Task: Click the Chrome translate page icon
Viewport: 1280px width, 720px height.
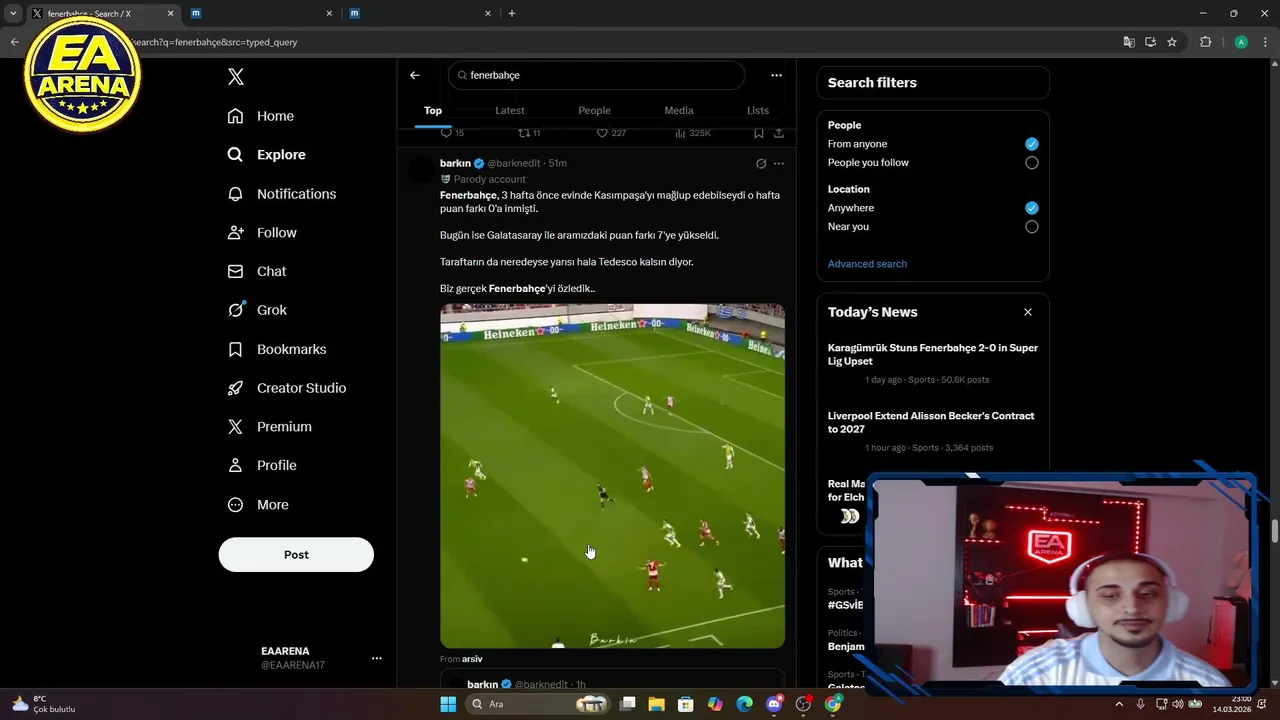Action: 1129,42
